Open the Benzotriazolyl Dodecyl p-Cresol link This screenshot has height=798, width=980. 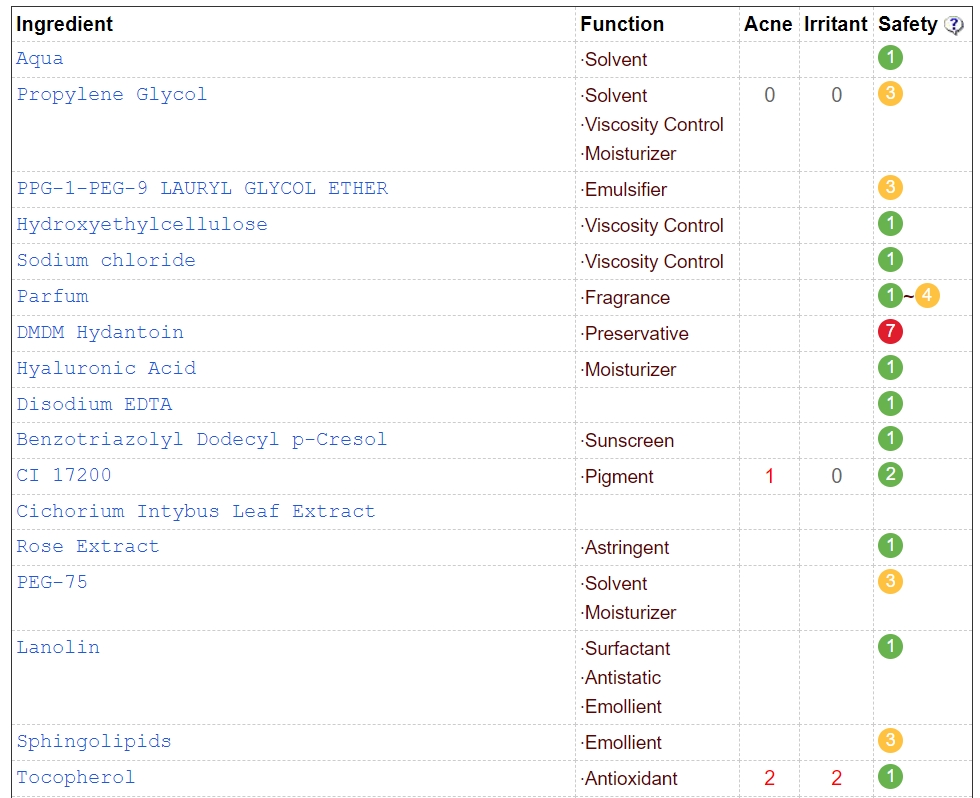(x=201, y=439)
